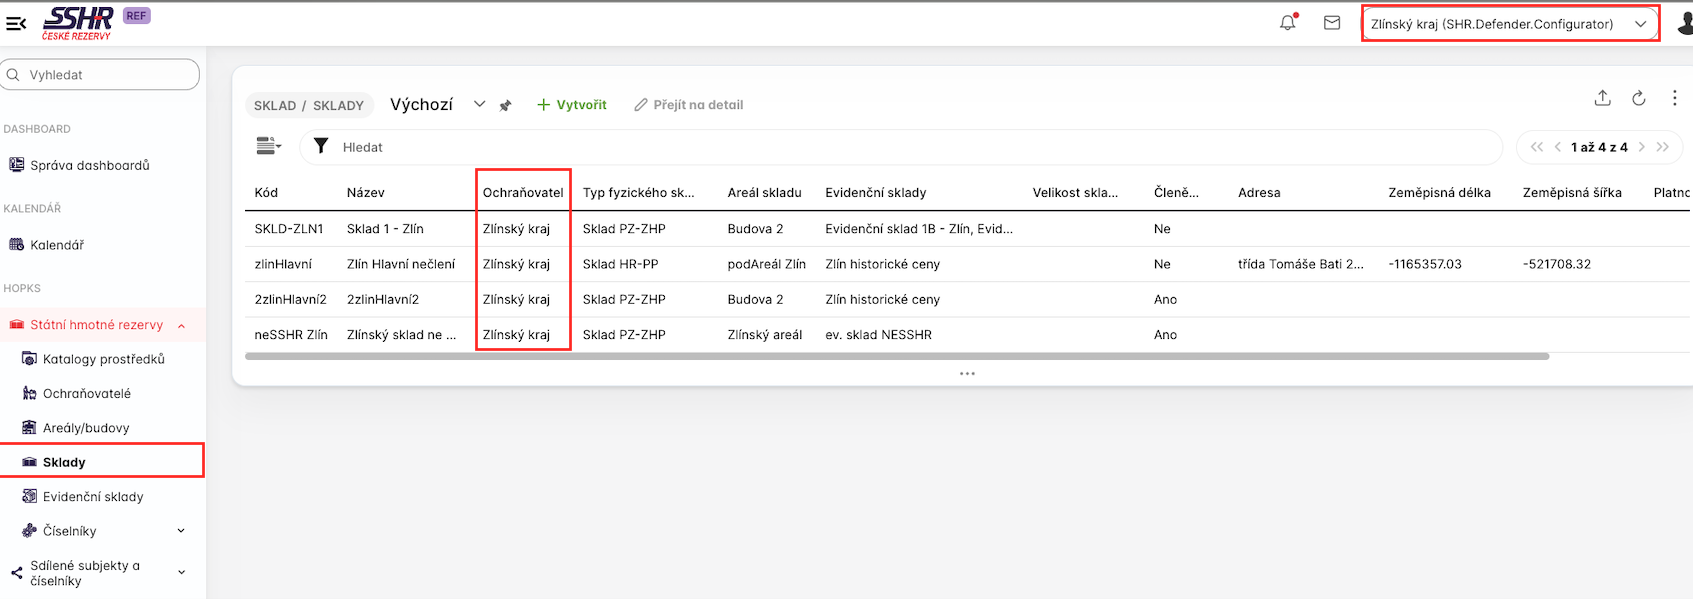
Task: Click the SKLAD breadcrumb link
Action: coord(275,106)
